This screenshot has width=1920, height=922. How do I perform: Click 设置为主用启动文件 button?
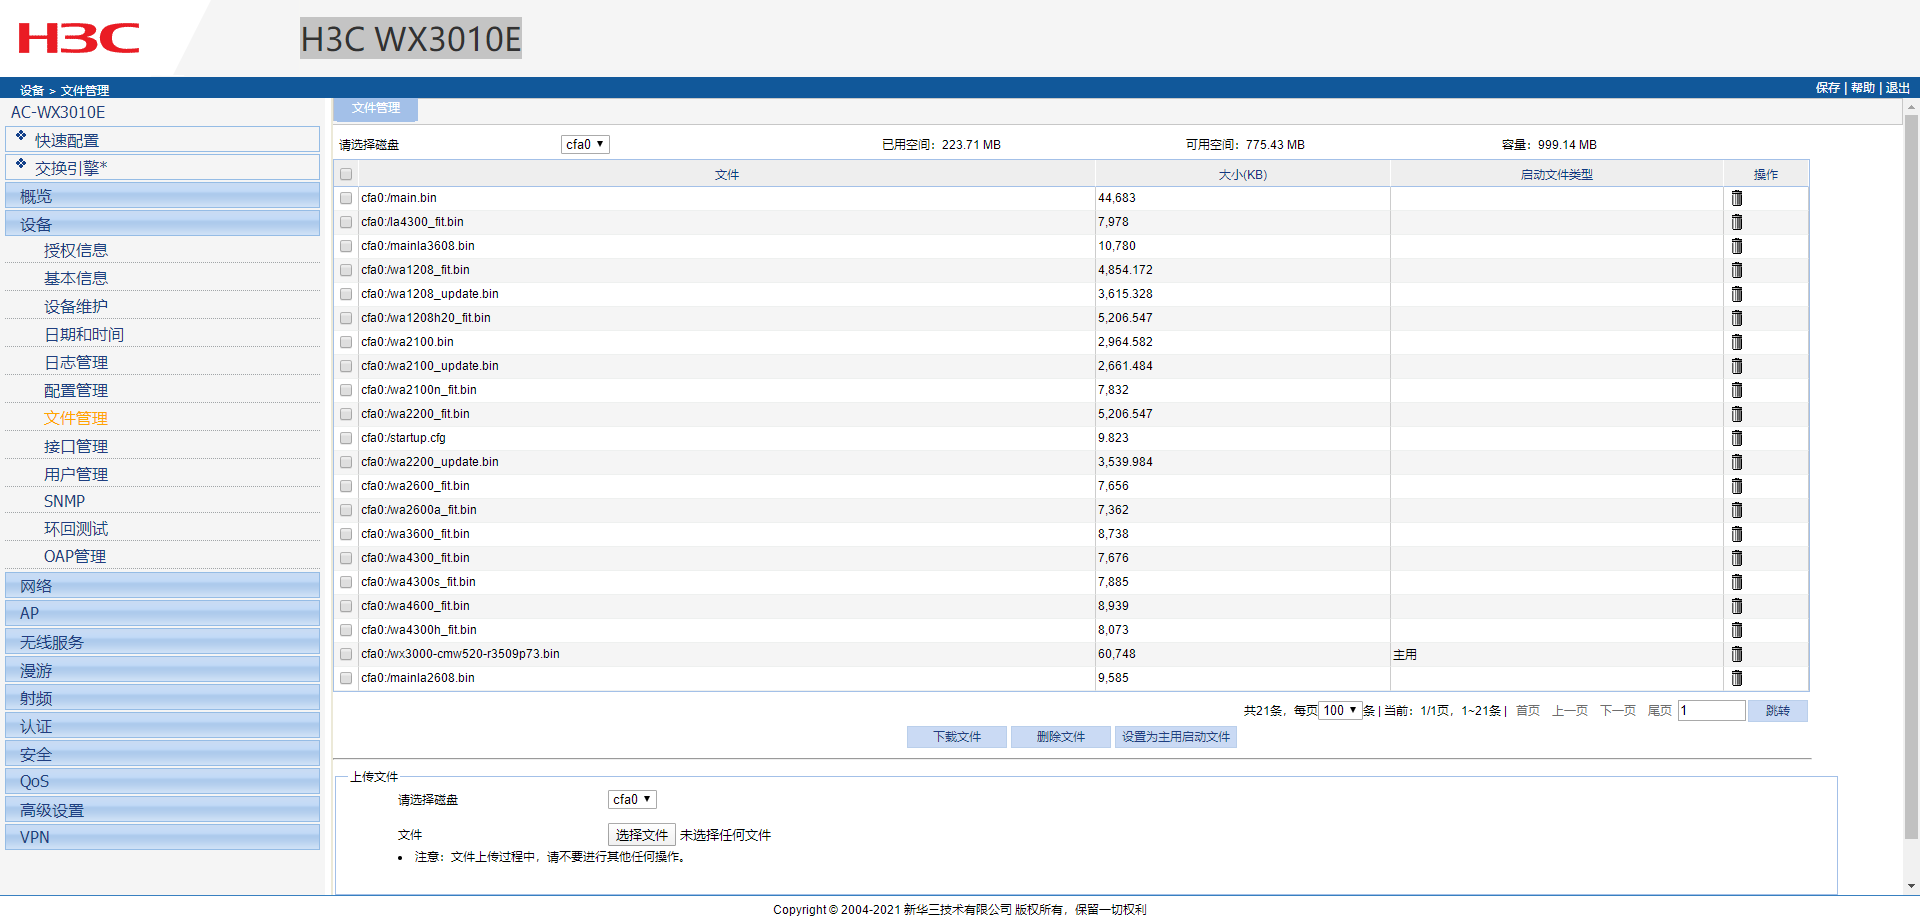(1176, 737)
